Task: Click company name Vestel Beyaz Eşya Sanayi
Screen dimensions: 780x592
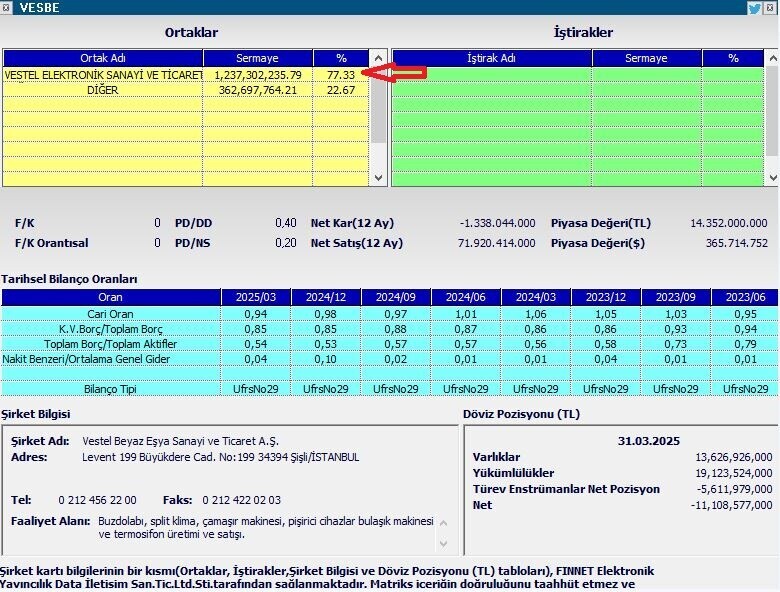Action: pos(181,441)
